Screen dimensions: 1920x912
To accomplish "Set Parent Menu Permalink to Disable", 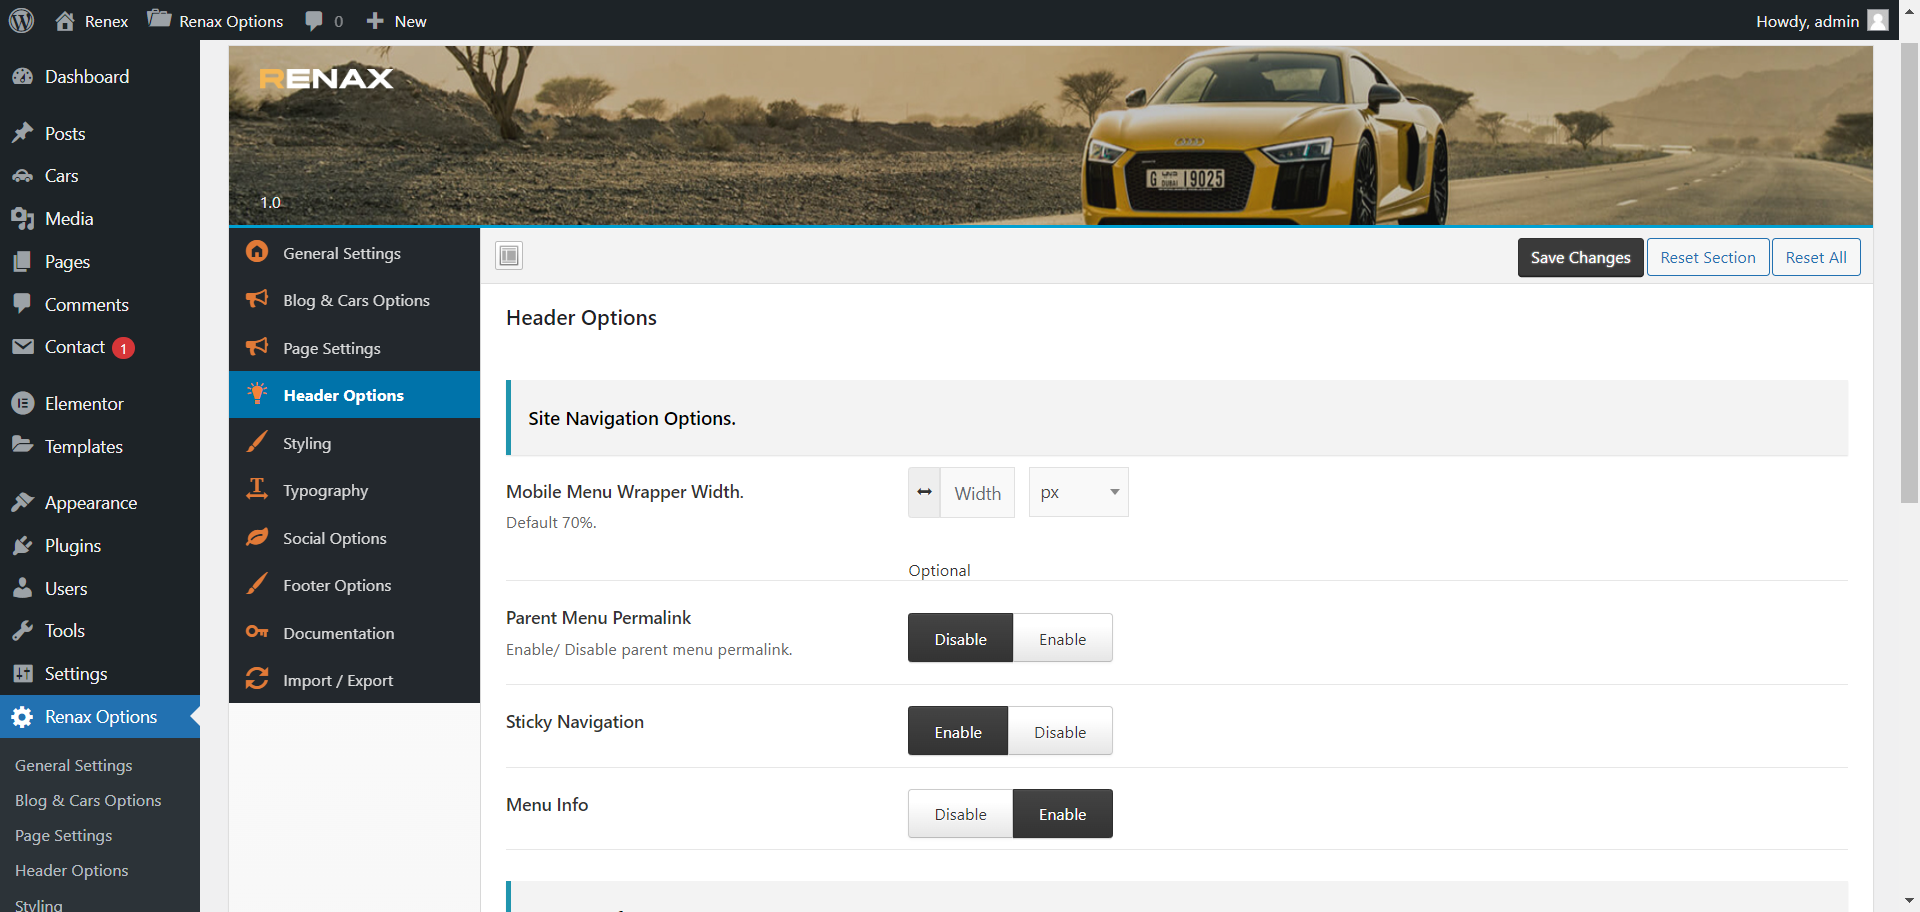I will pos(960,638).
